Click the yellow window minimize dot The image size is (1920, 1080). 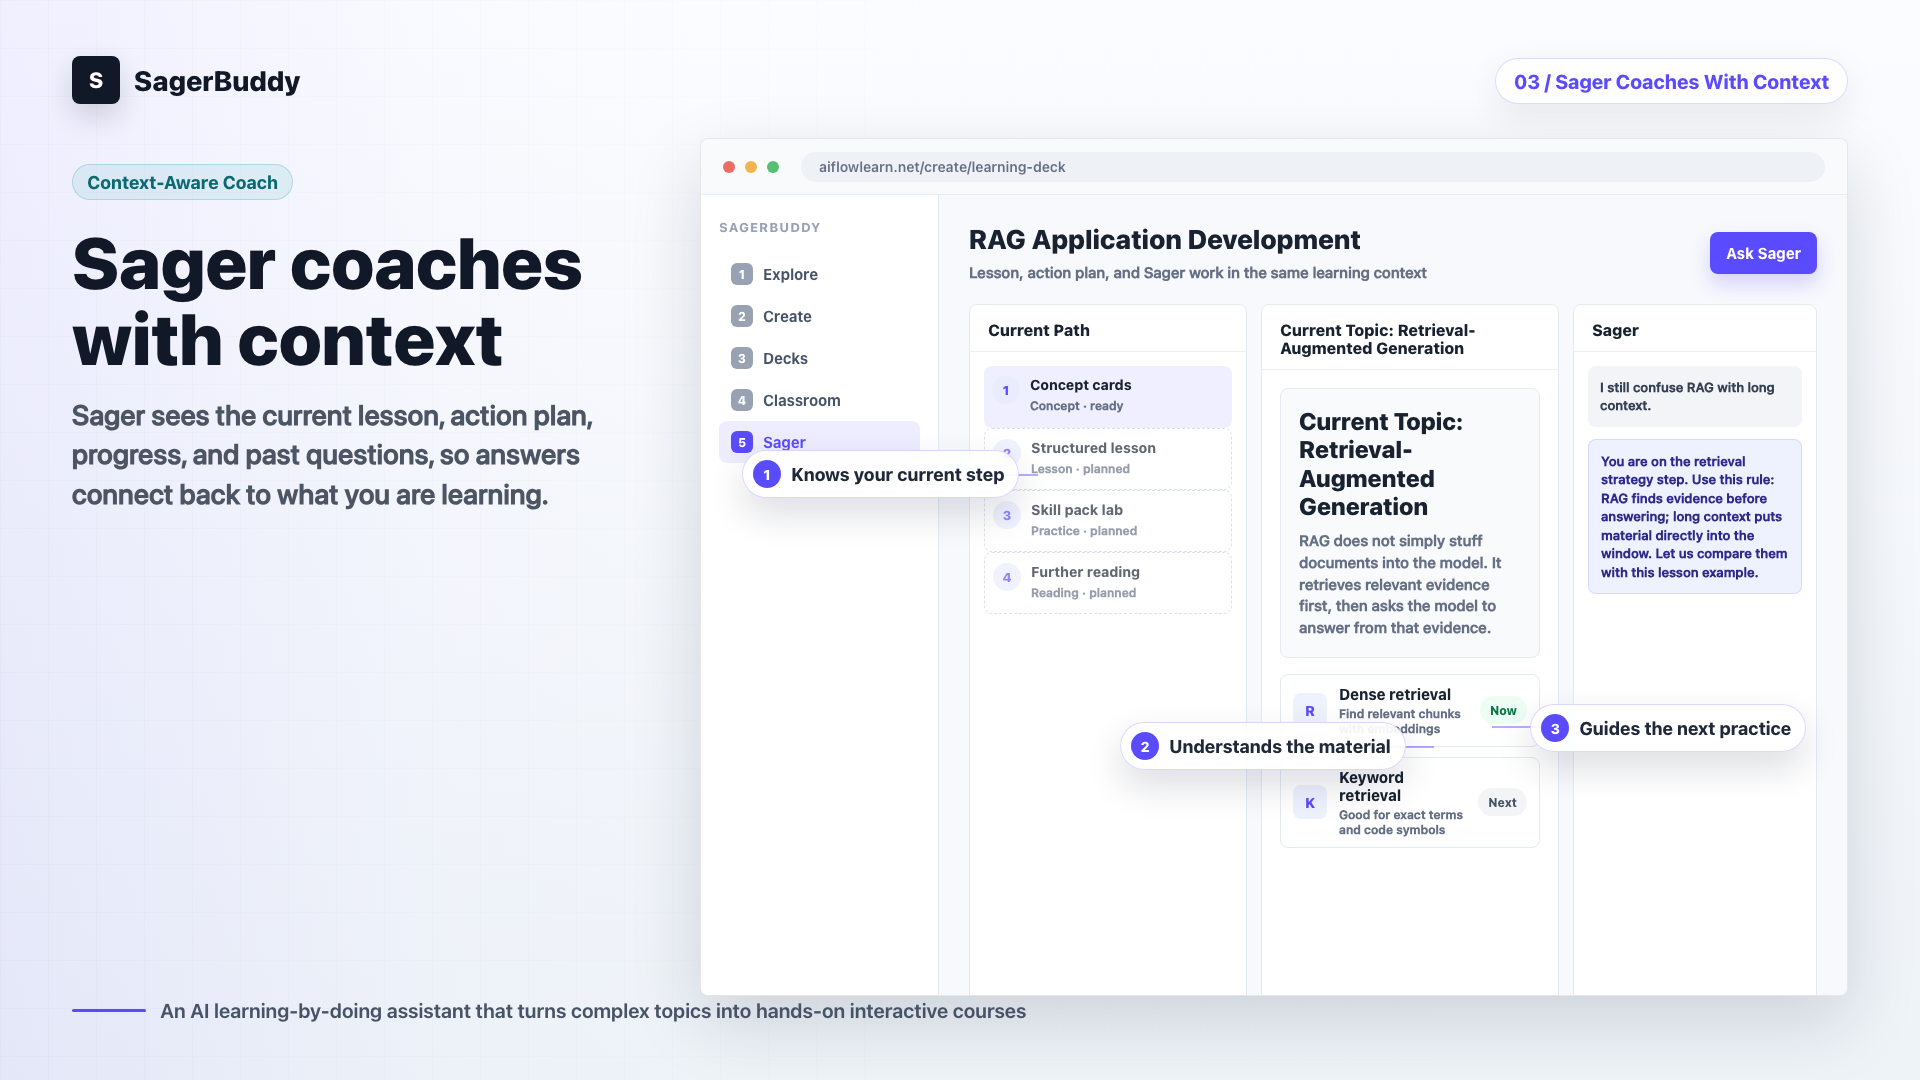pos(751,167)
